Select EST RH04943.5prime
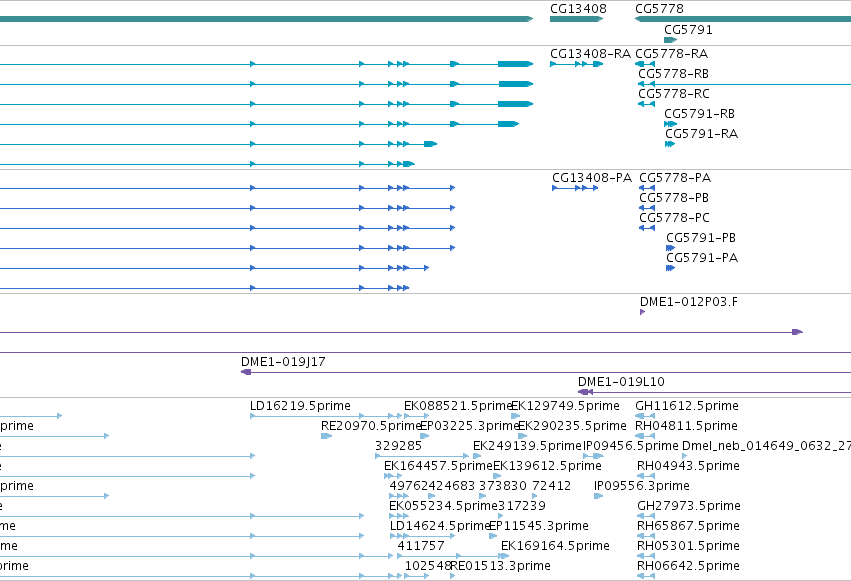The width and height of the screenshot is (851, 581). pyautogui.click(x=646, y=476)
